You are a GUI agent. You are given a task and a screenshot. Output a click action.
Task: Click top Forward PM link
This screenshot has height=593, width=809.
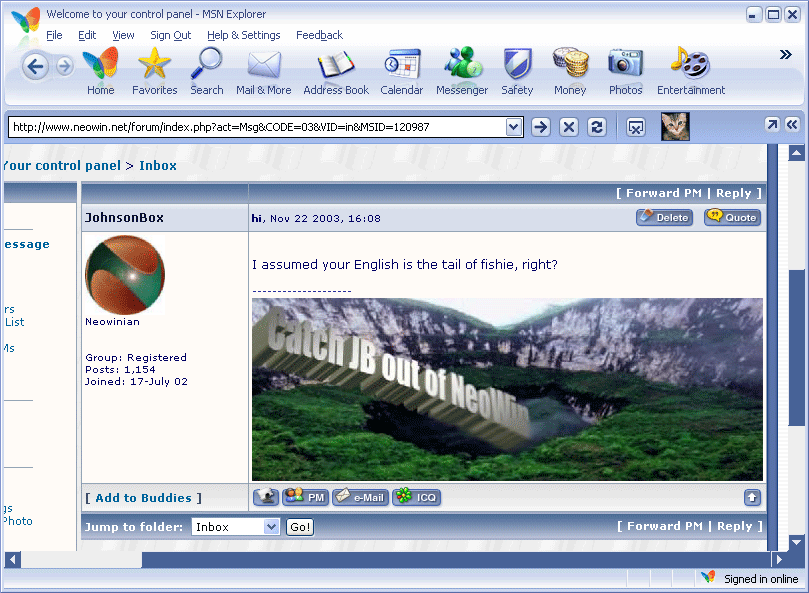[664, 193]
